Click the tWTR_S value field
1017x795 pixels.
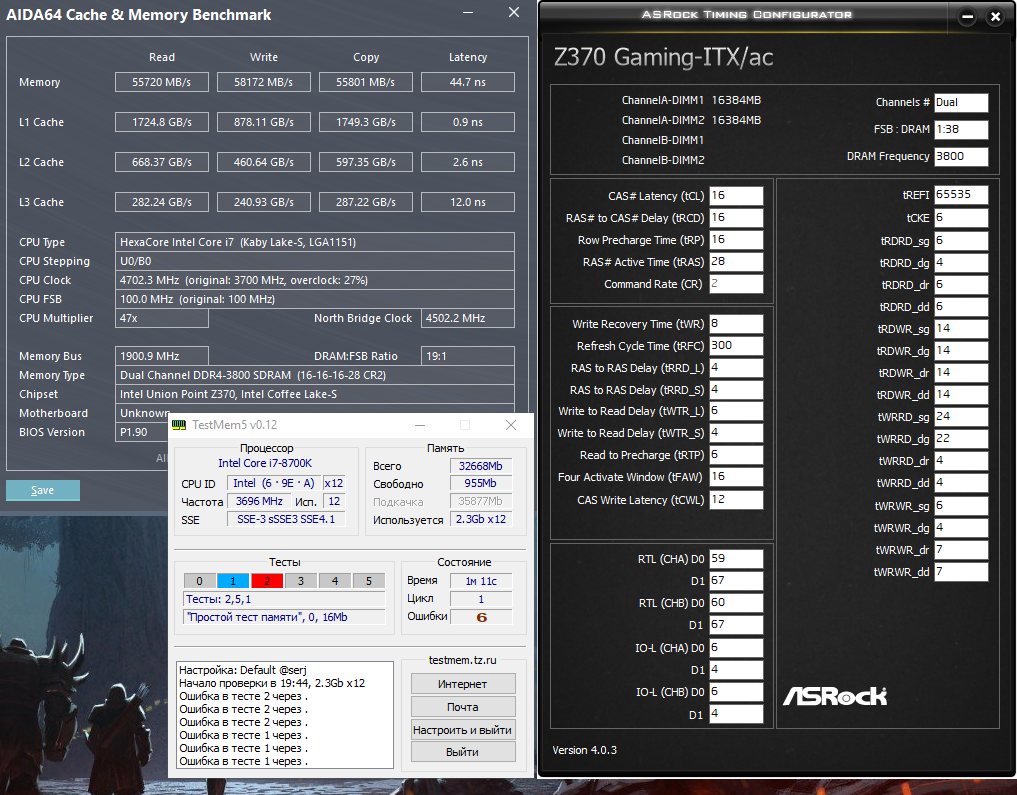736,433
